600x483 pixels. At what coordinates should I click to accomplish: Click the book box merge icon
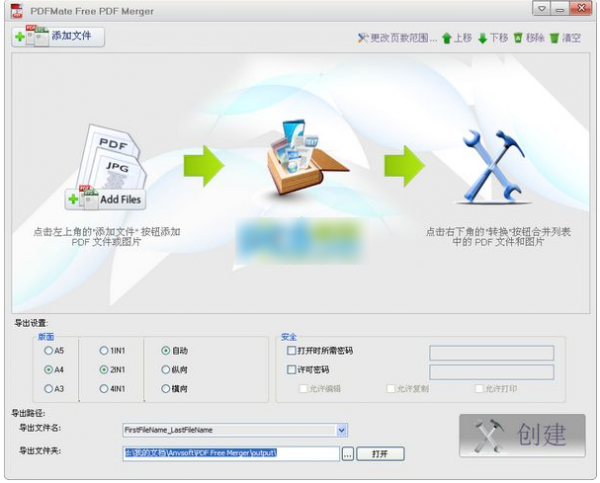coord(306,158)
